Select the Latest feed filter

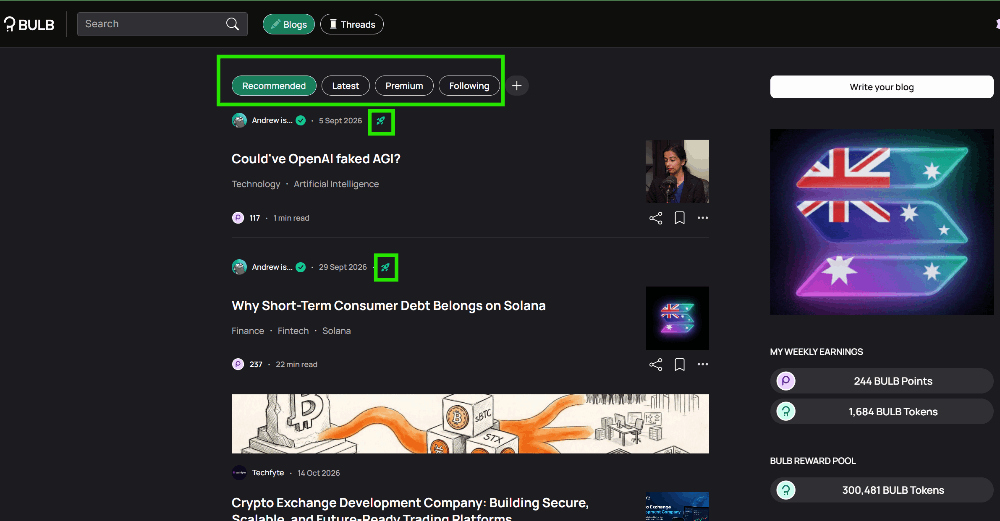point(346,85)
